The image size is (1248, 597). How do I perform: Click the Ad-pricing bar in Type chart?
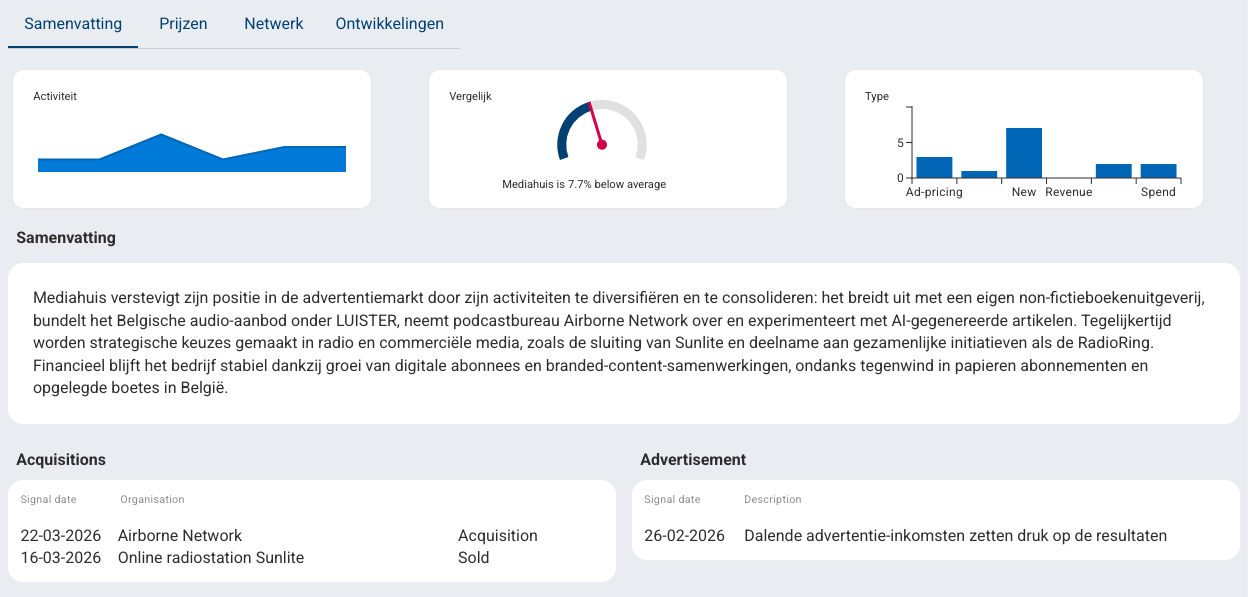pos(934,167)
